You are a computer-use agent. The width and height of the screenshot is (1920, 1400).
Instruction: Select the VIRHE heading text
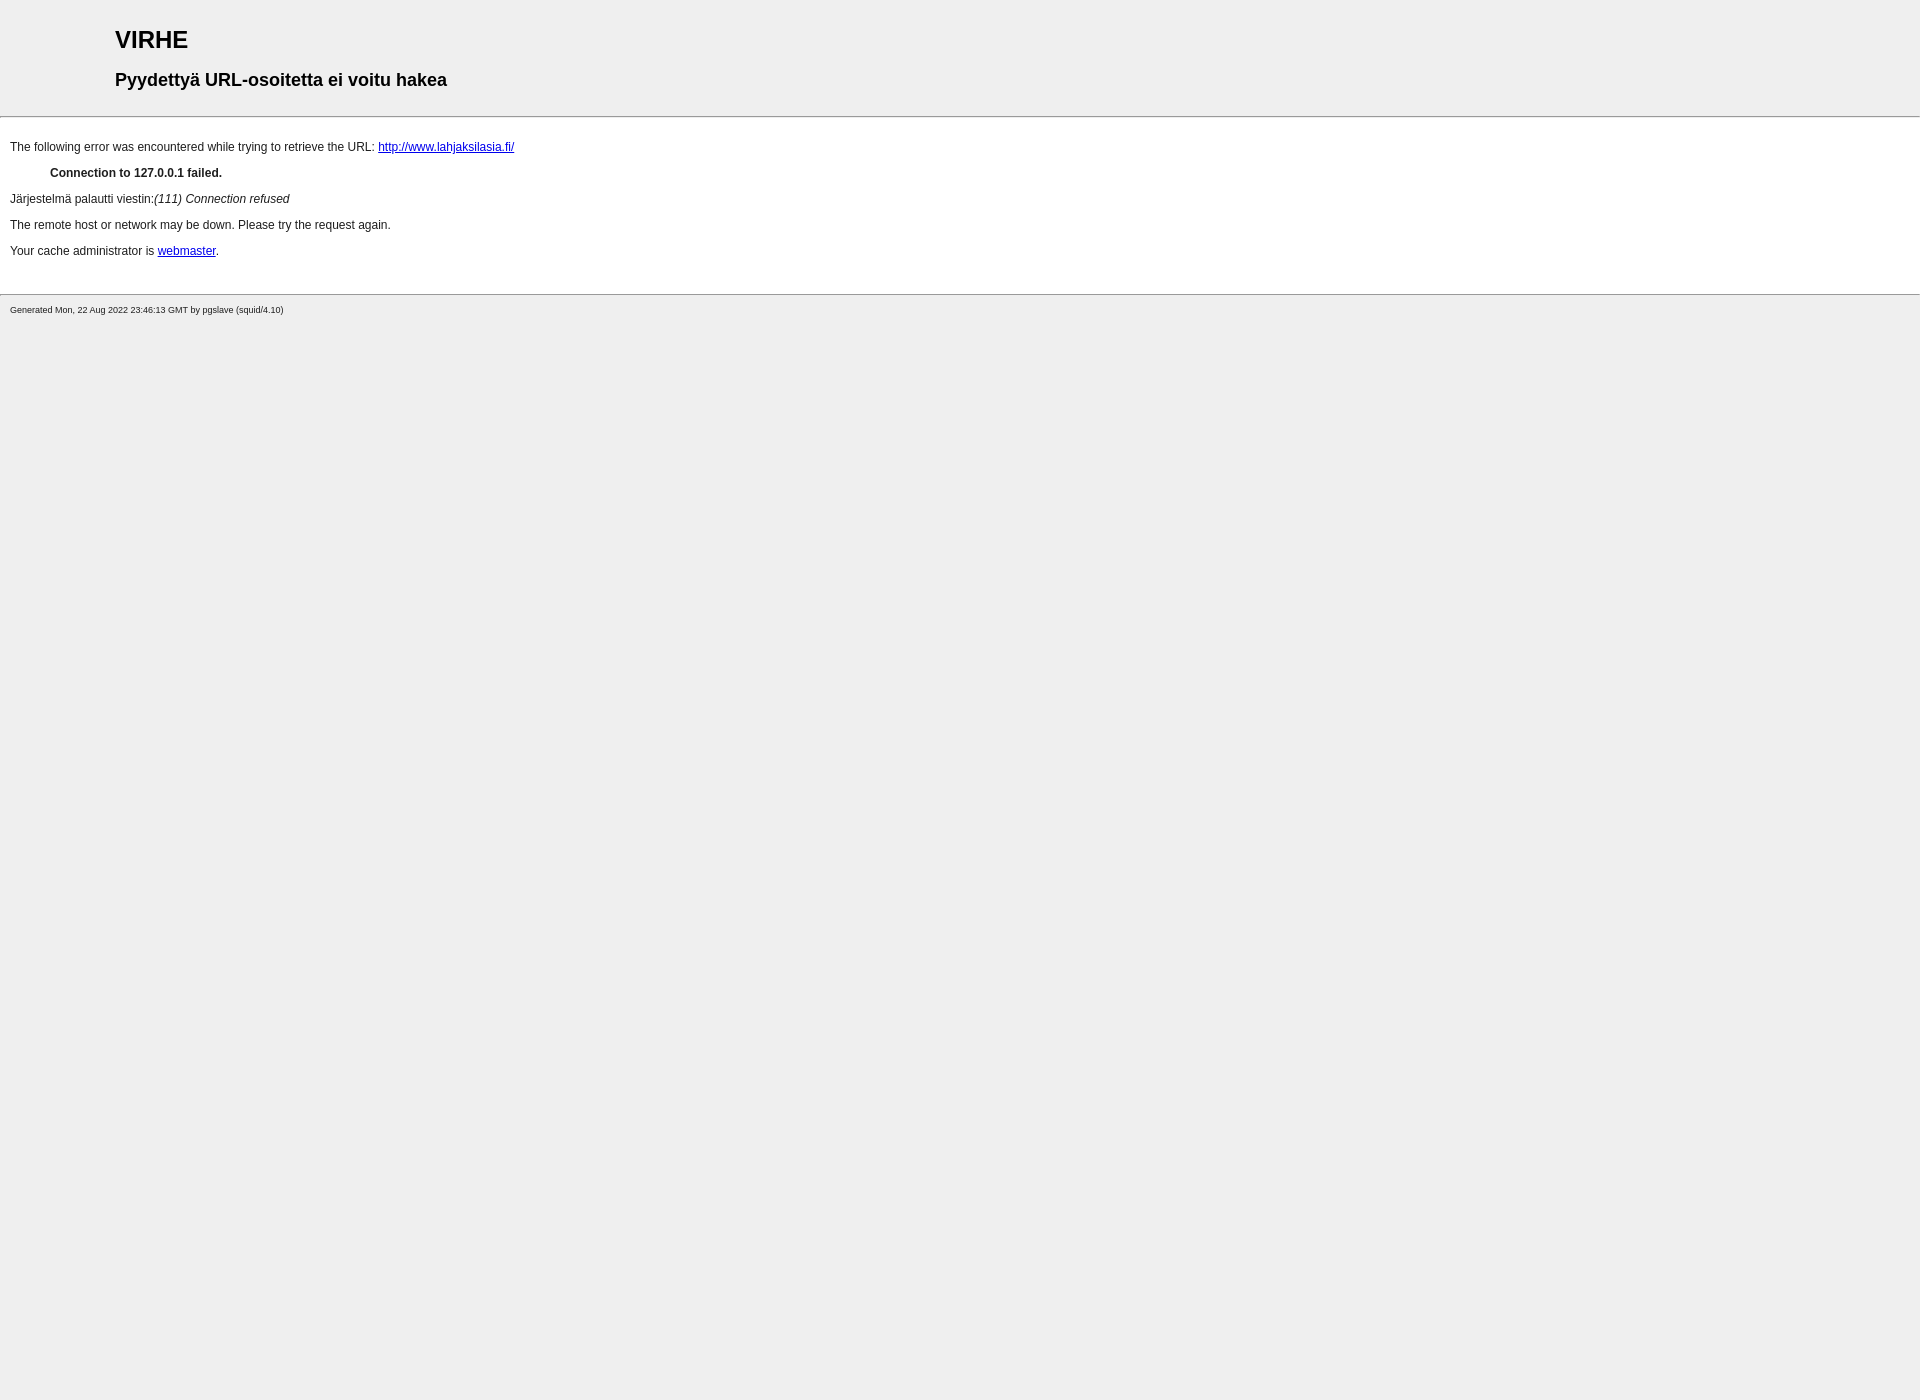point(151,40)
